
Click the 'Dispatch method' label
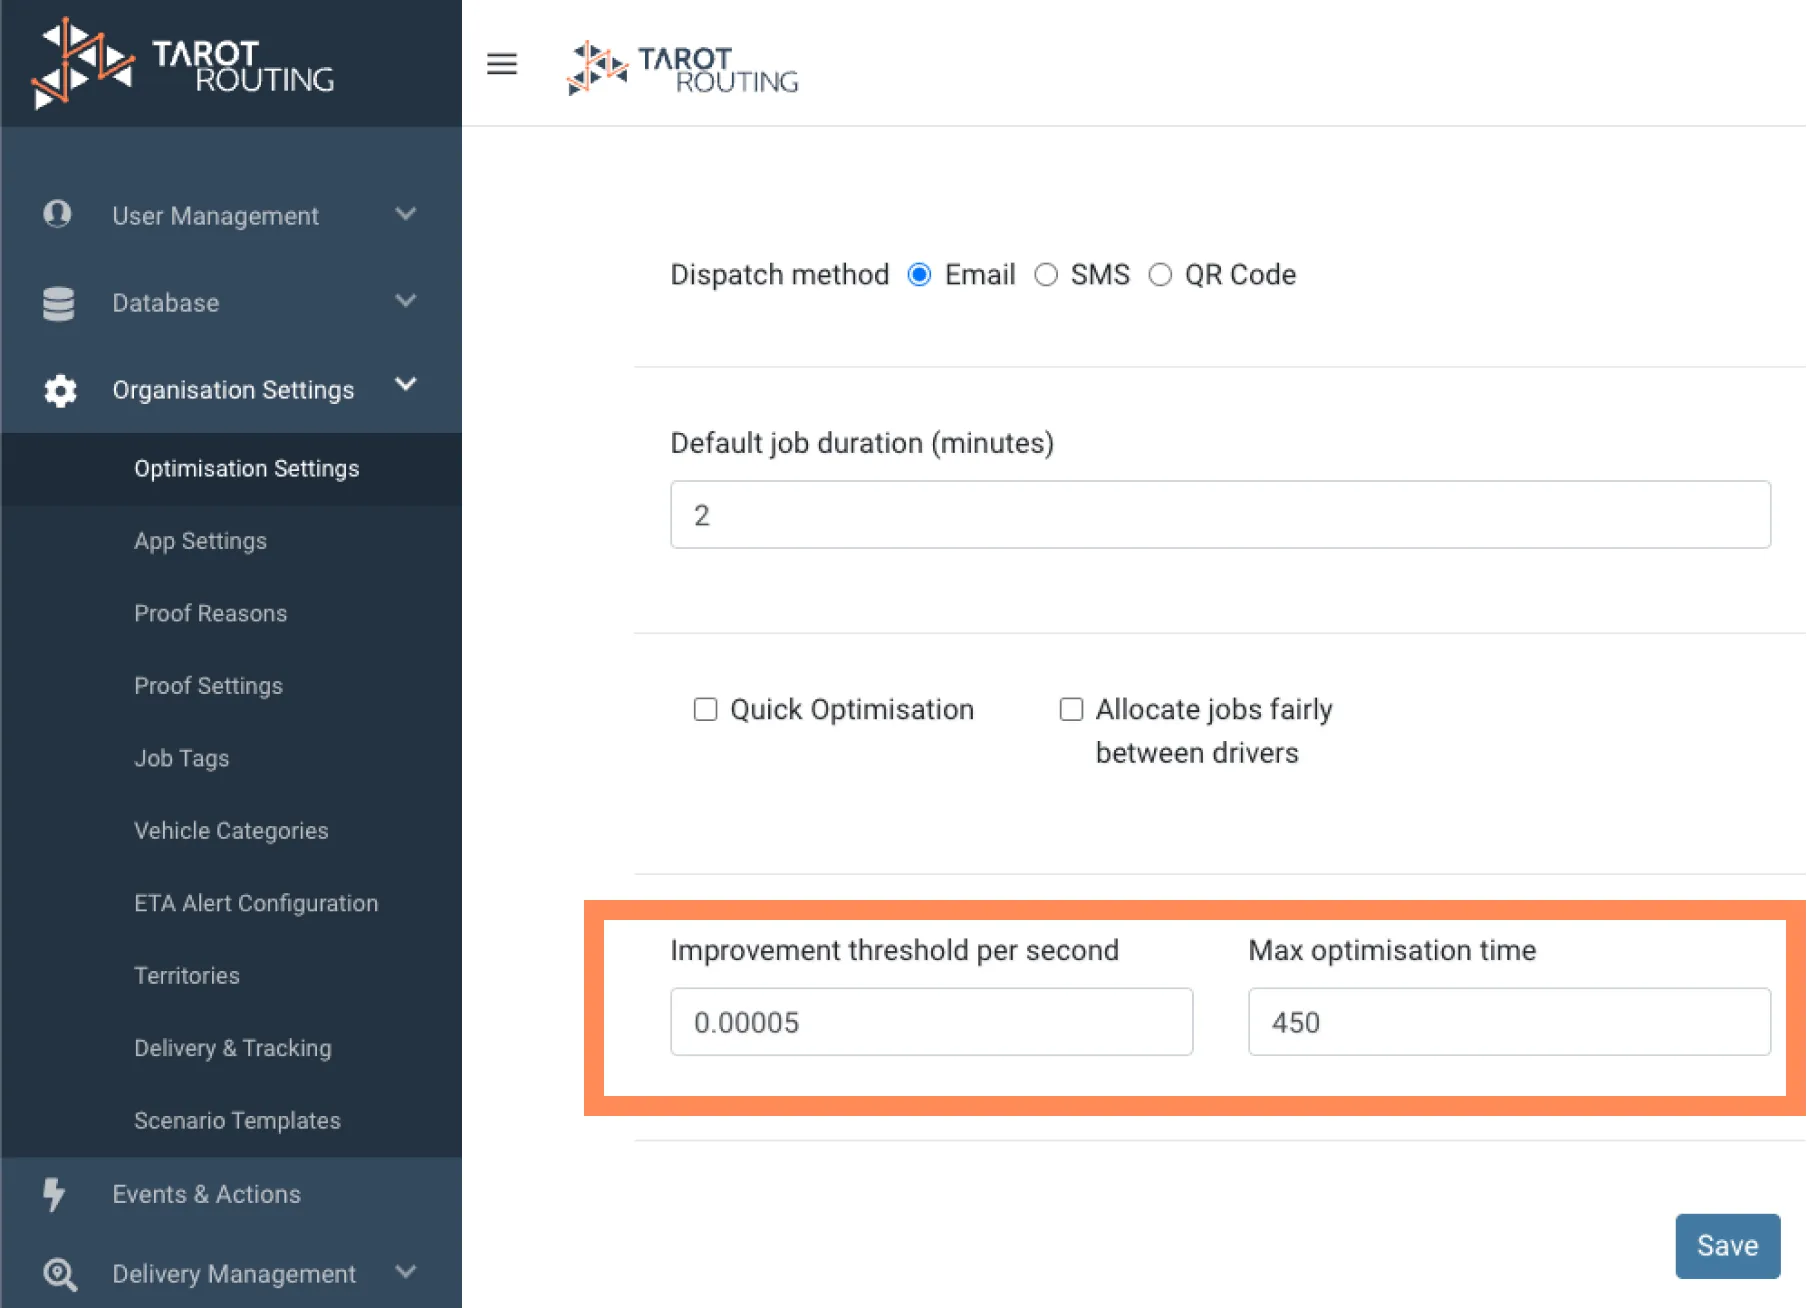[x=780, y=275]
